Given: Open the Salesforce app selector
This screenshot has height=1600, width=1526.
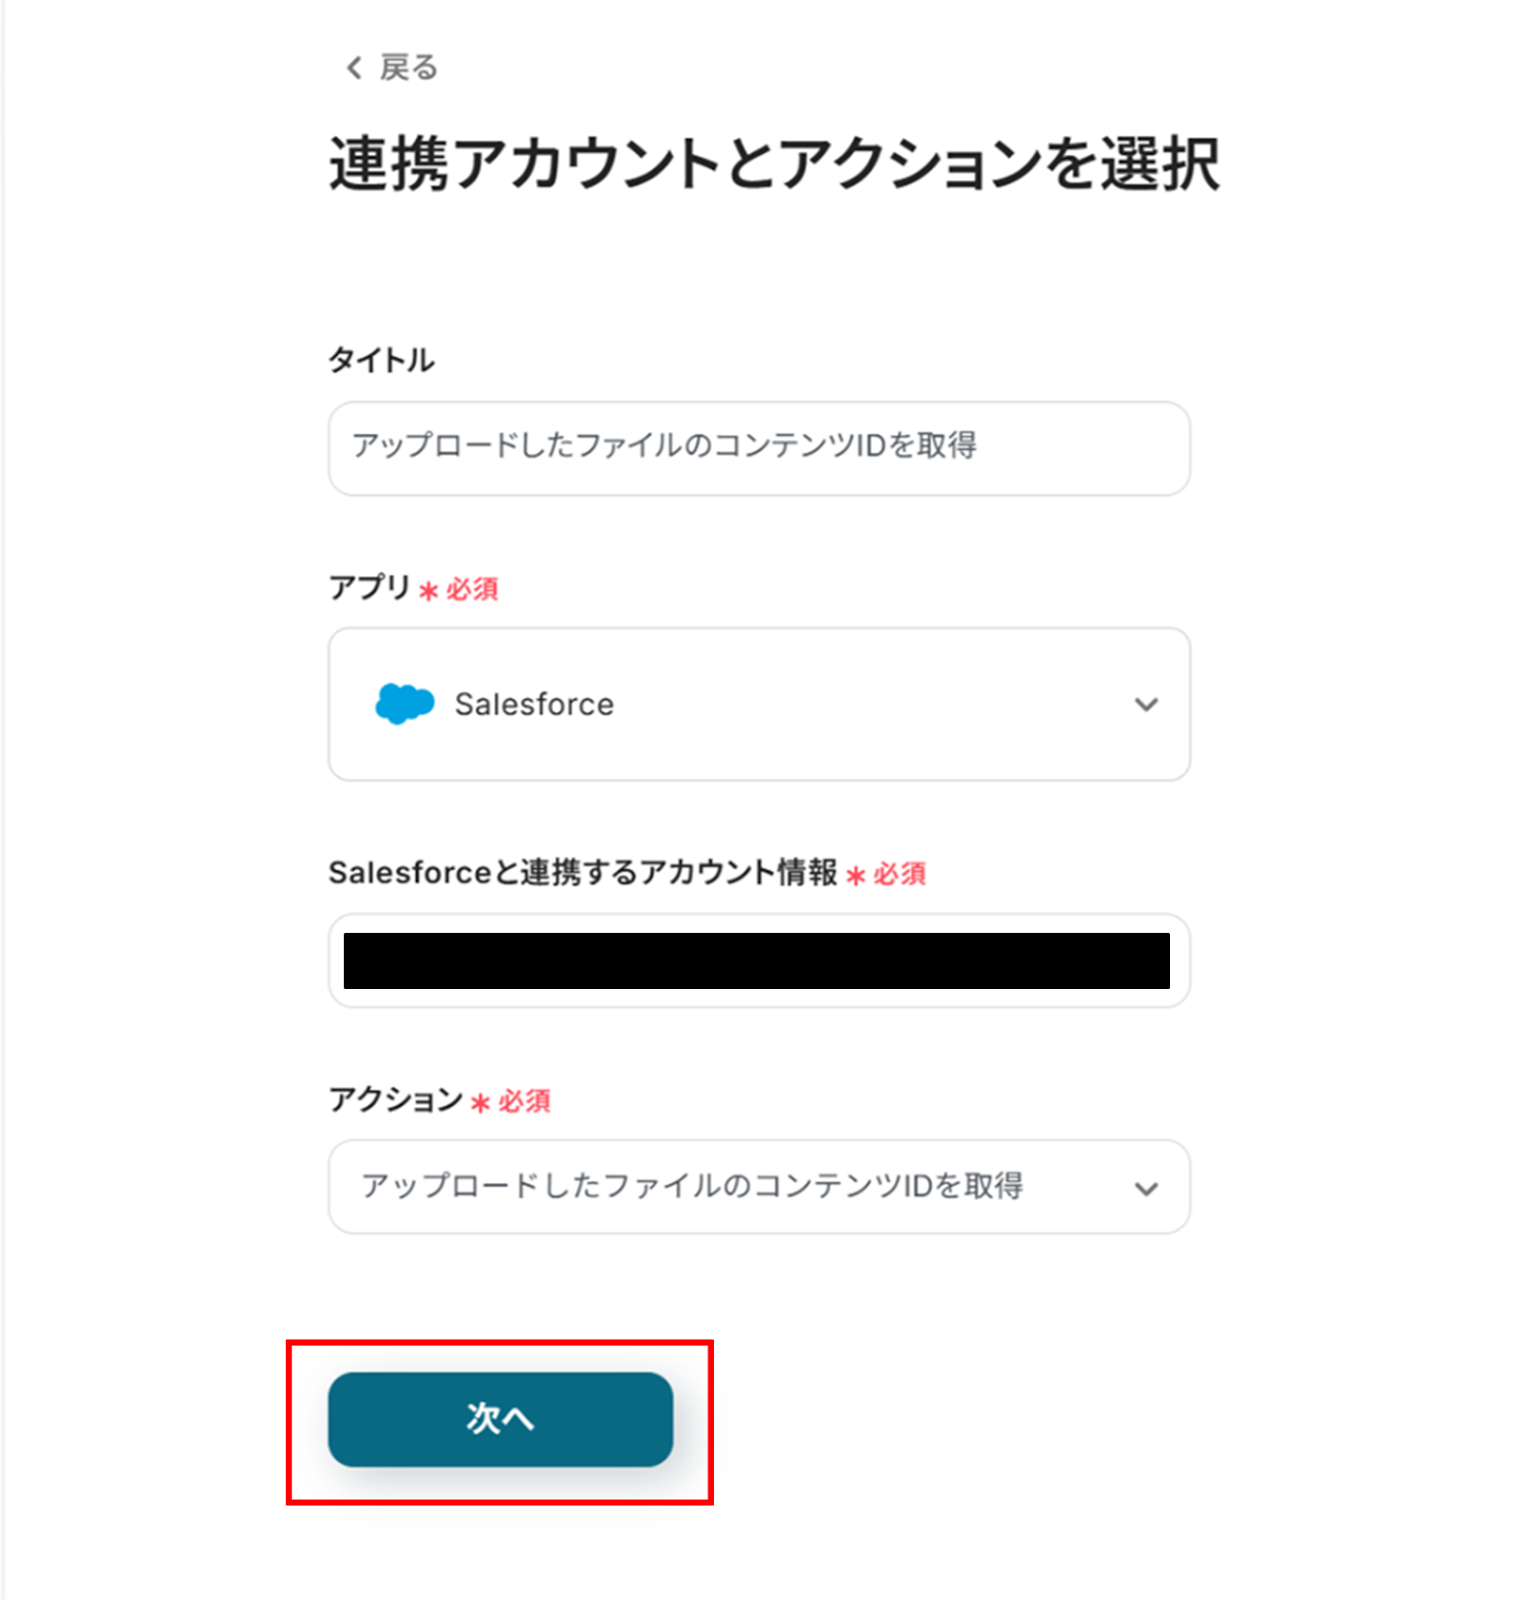Looking at the screenshot, I should coord(758,704).
